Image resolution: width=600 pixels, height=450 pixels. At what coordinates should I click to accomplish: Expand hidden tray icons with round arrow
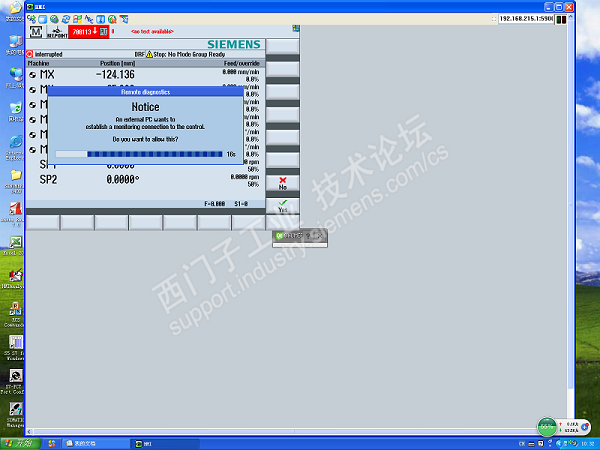click(x=558, y=443)
